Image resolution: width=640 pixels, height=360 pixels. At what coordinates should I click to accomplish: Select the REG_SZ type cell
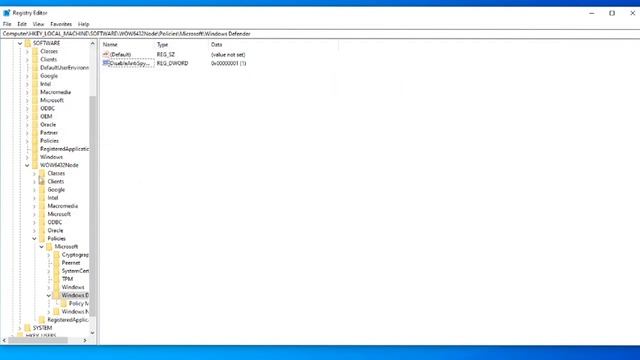point(166,54)
